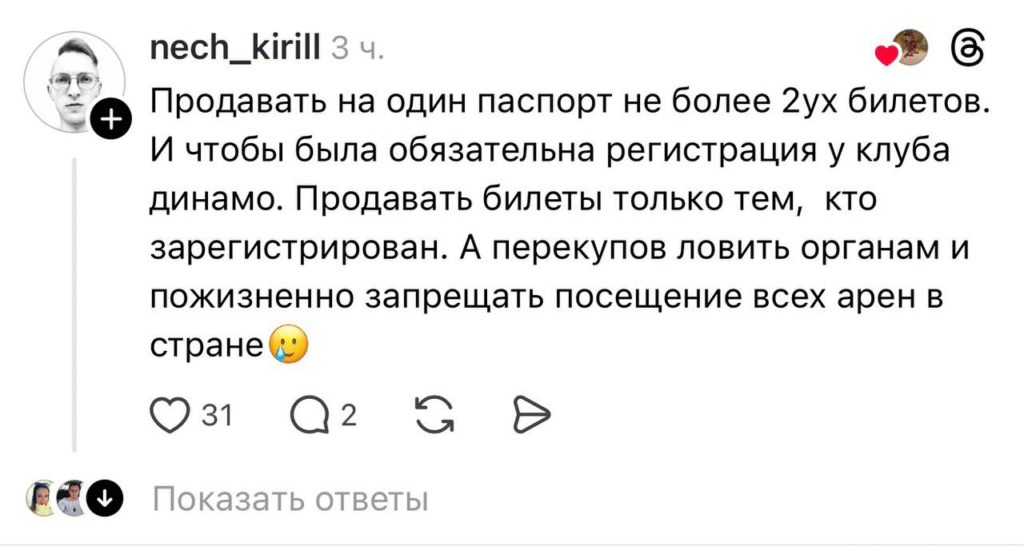The height and width of the screenshot is (550, 1024).
Task: Open the nech_kirill username link
Action: [235, 48]
